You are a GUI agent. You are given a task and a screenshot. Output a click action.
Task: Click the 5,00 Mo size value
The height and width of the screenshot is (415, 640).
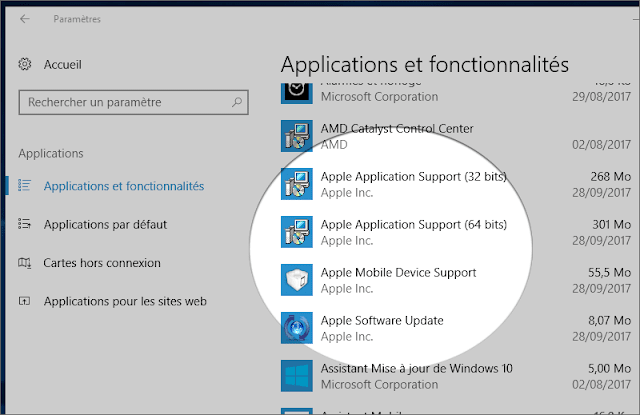coord(609,368)
